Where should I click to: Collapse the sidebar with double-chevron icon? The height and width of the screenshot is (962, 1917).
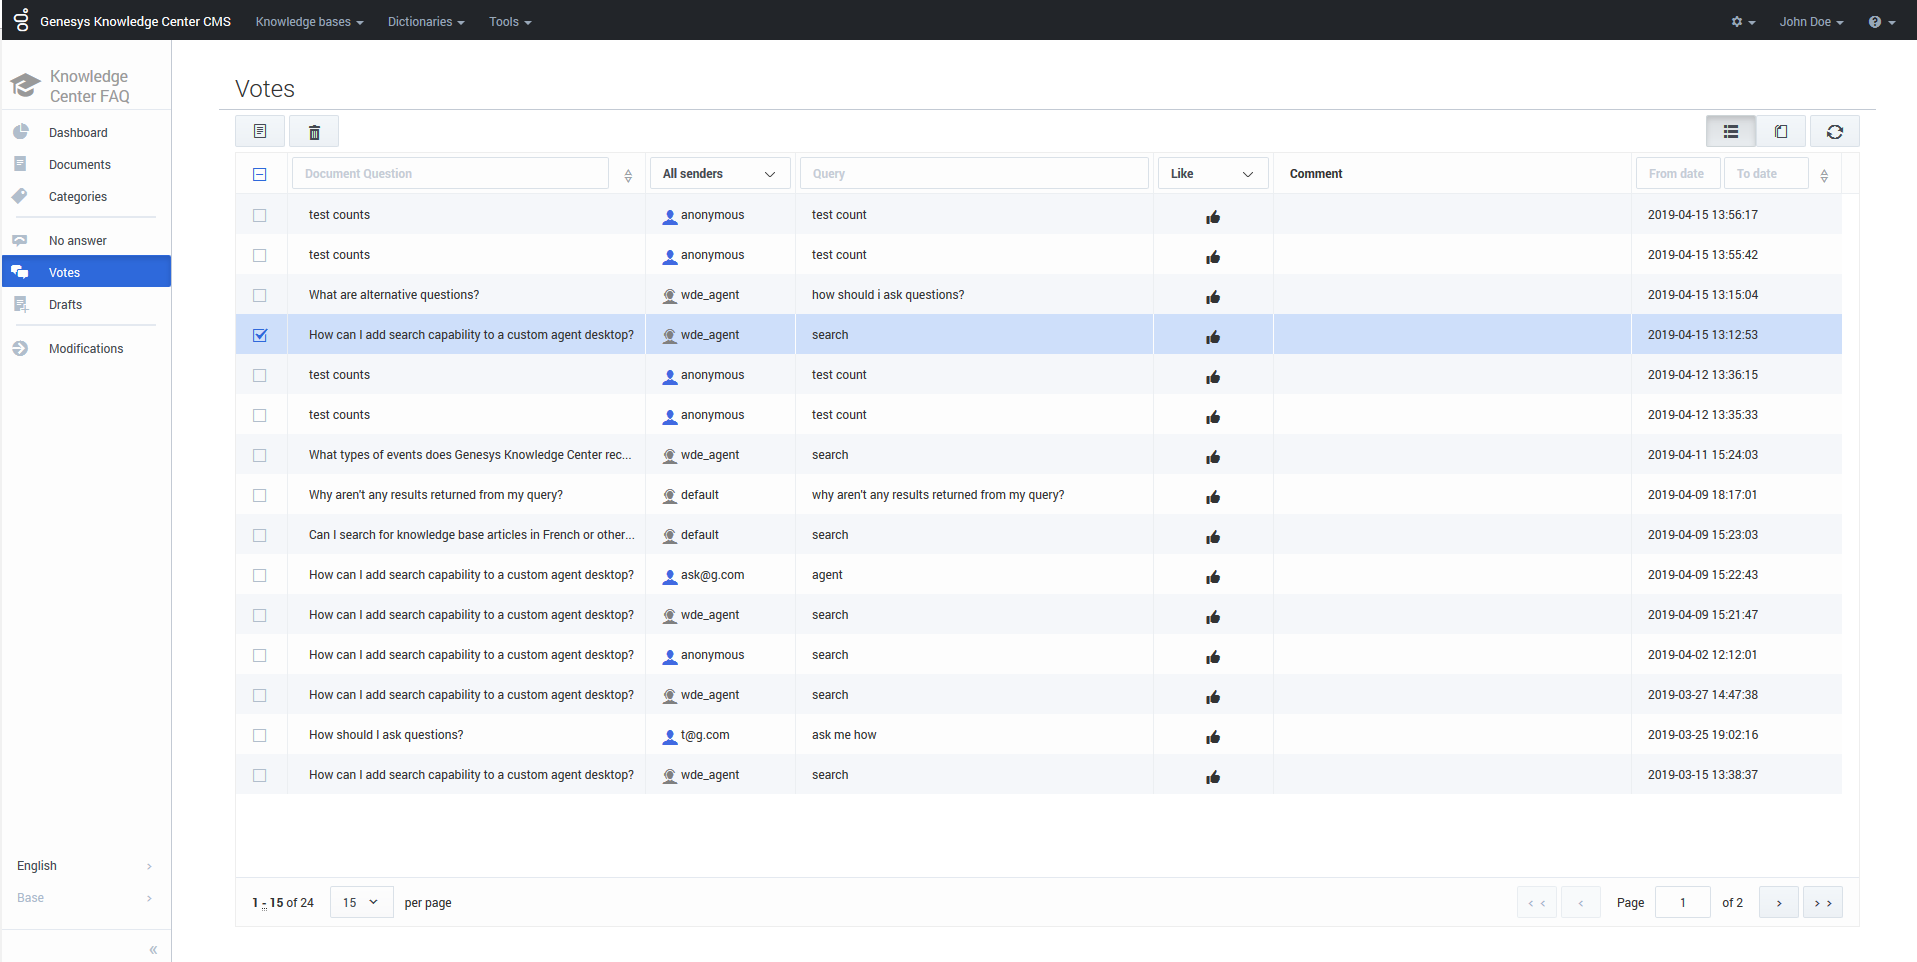pyautogui.click(x=153, y=949)
